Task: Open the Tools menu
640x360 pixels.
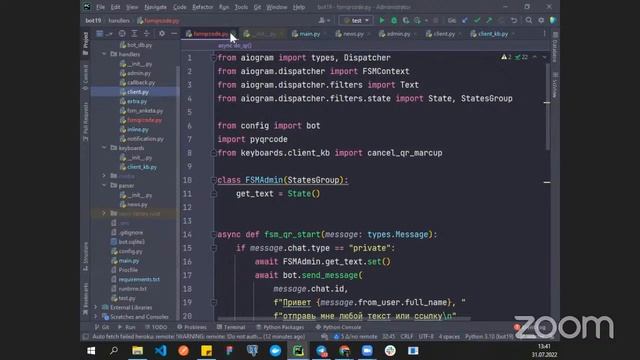Action: (241, 7)
